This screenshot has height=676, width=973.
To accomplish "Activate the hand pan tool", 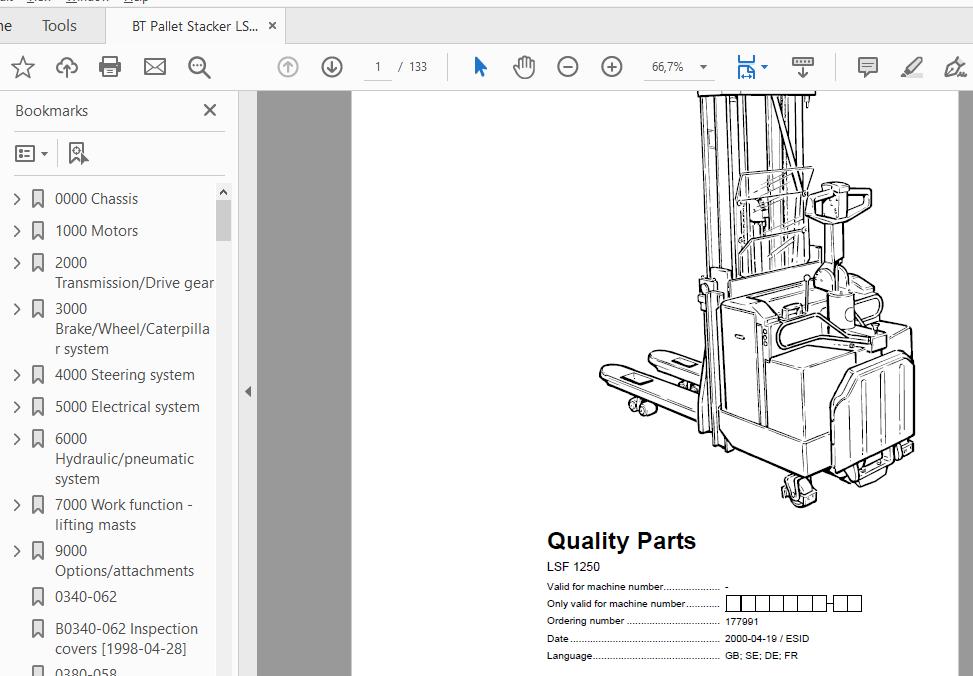I will pos(524,67).
